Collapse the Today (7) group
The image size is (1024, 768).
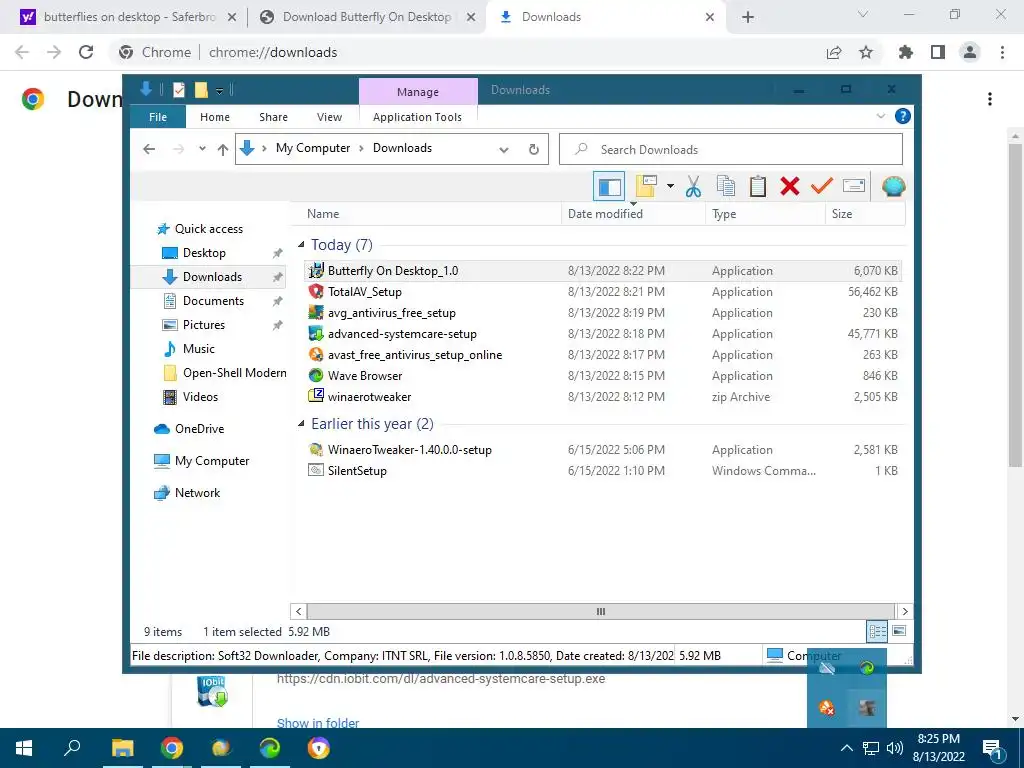[x=301, y=244]
